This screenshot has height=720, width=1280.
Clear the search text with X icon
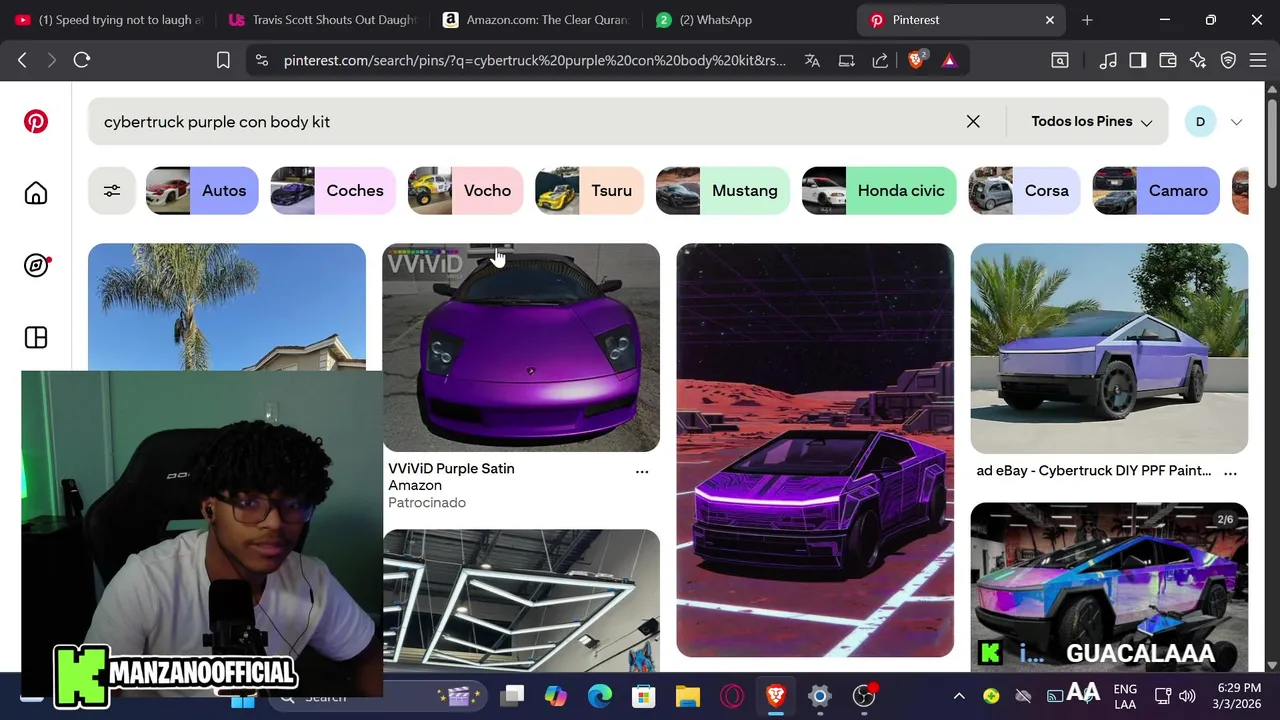(973, 121)
